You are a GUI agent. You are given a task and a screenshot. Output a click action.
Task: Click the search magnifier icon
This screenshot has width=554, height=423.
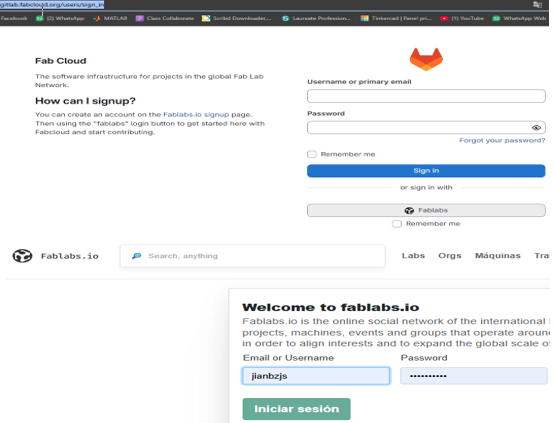136,256
